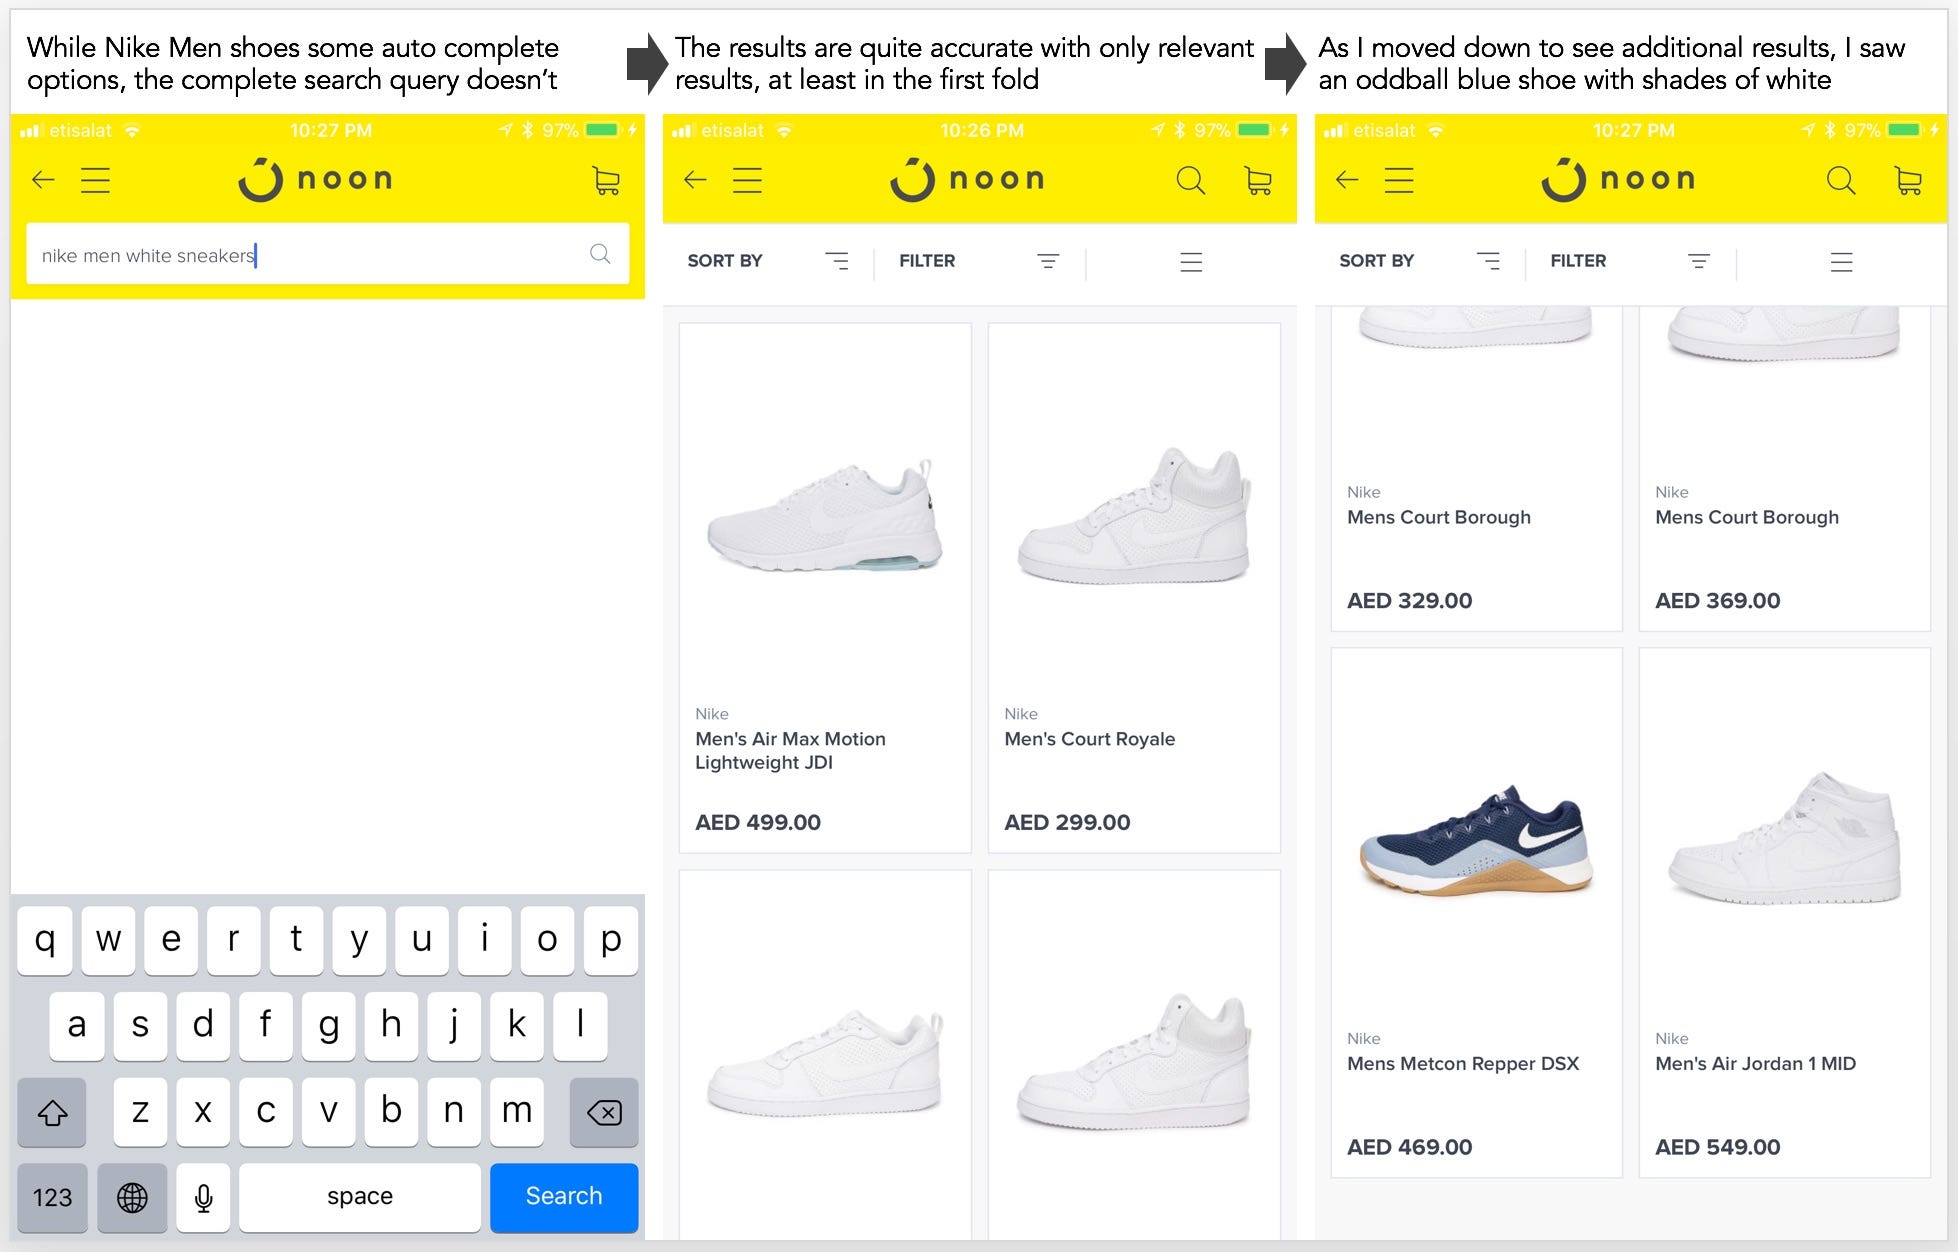Viewport: 1958px width, 1252px height.
Task: Expand SORT BY above the Mens Court Borough results
Action: coord(1419,261)
